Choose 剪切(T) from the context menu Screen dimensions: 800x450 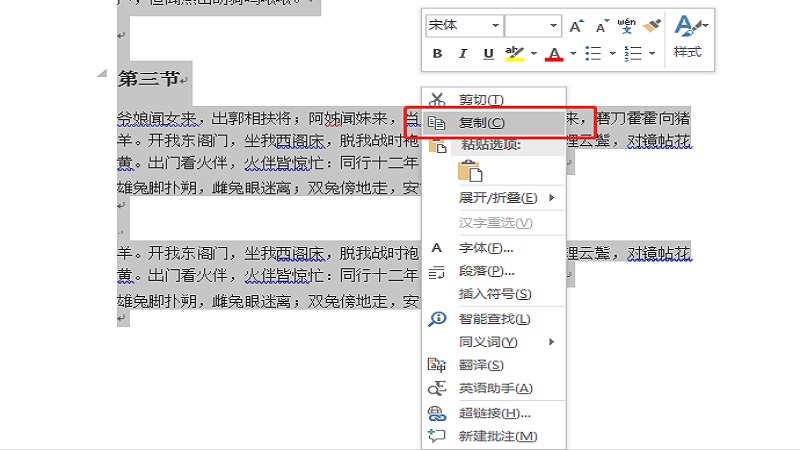[481, 100]
